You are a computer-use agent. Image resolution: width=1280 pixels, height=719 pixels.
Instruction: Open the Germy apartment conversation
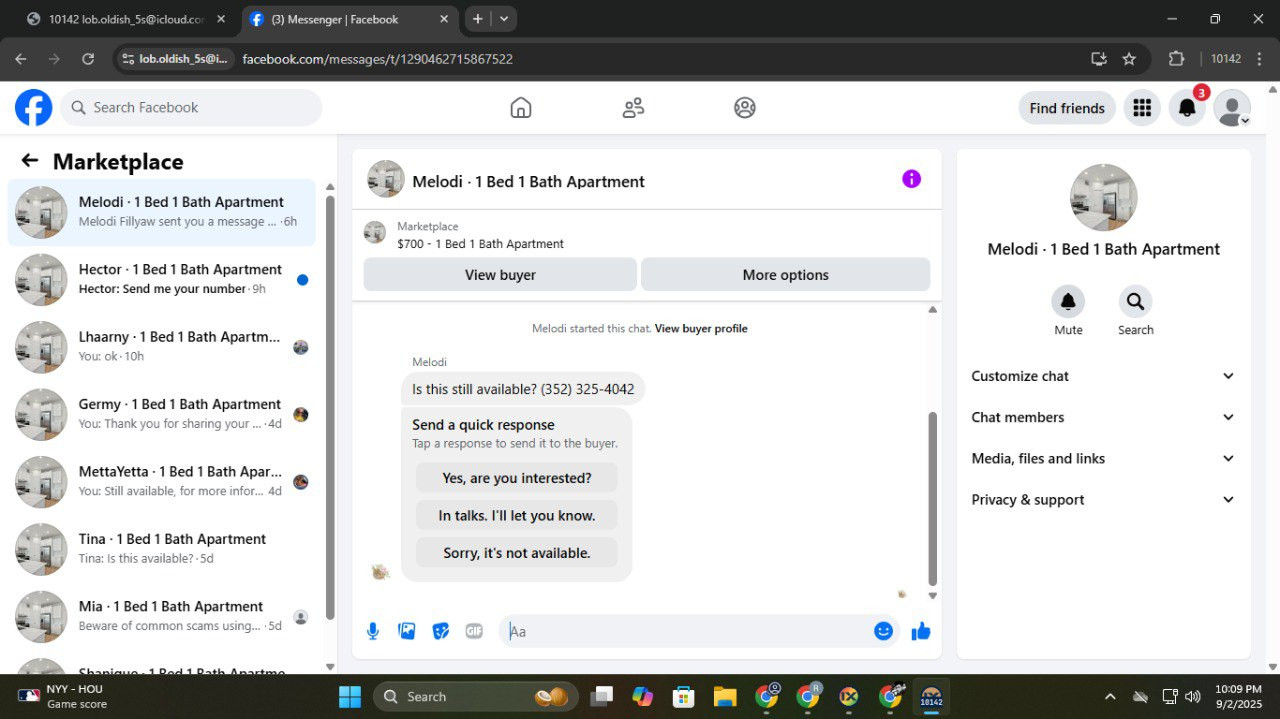pyautogui.click(x=161, y=414)
